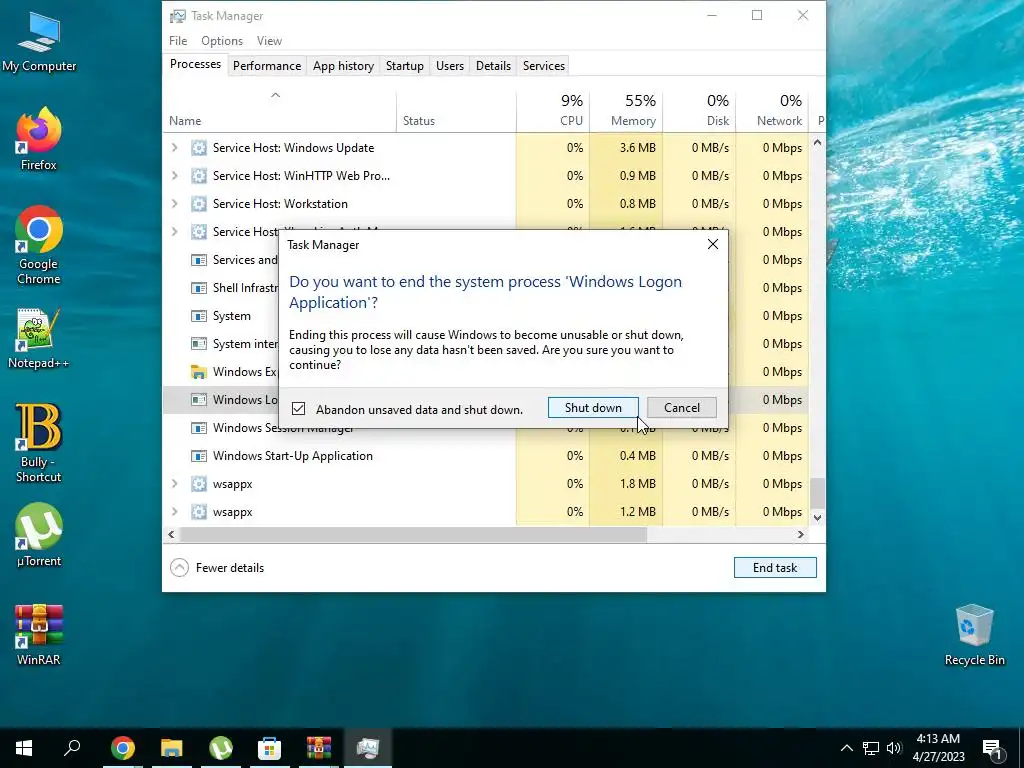Open the File menu

coord(178,40)
